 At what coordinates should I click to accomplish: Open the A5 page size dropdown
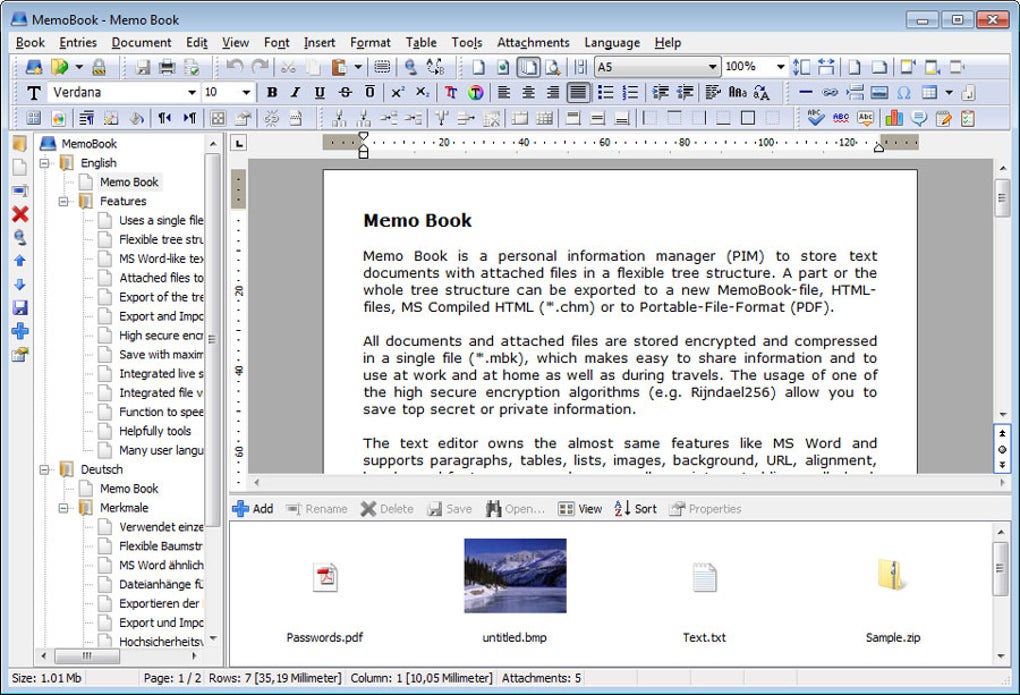click(712, 67)
